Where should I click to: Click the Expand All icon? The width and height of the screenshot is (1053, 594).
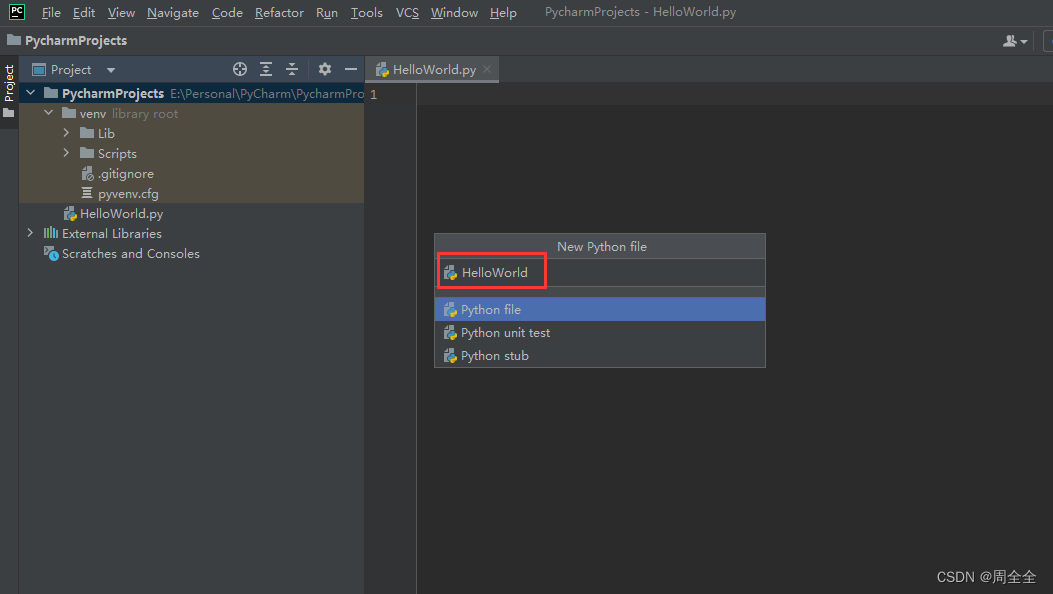[266, 69]
